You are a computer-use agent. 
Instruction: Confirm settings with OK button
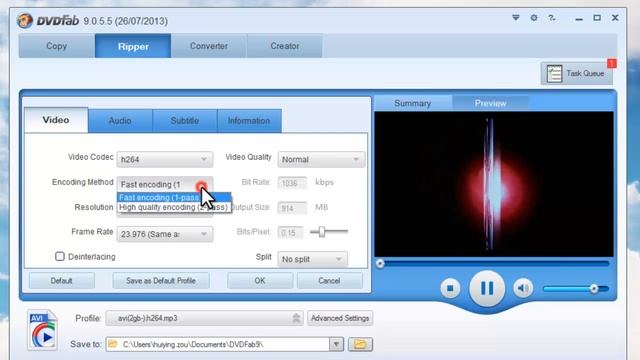[260, 281]
